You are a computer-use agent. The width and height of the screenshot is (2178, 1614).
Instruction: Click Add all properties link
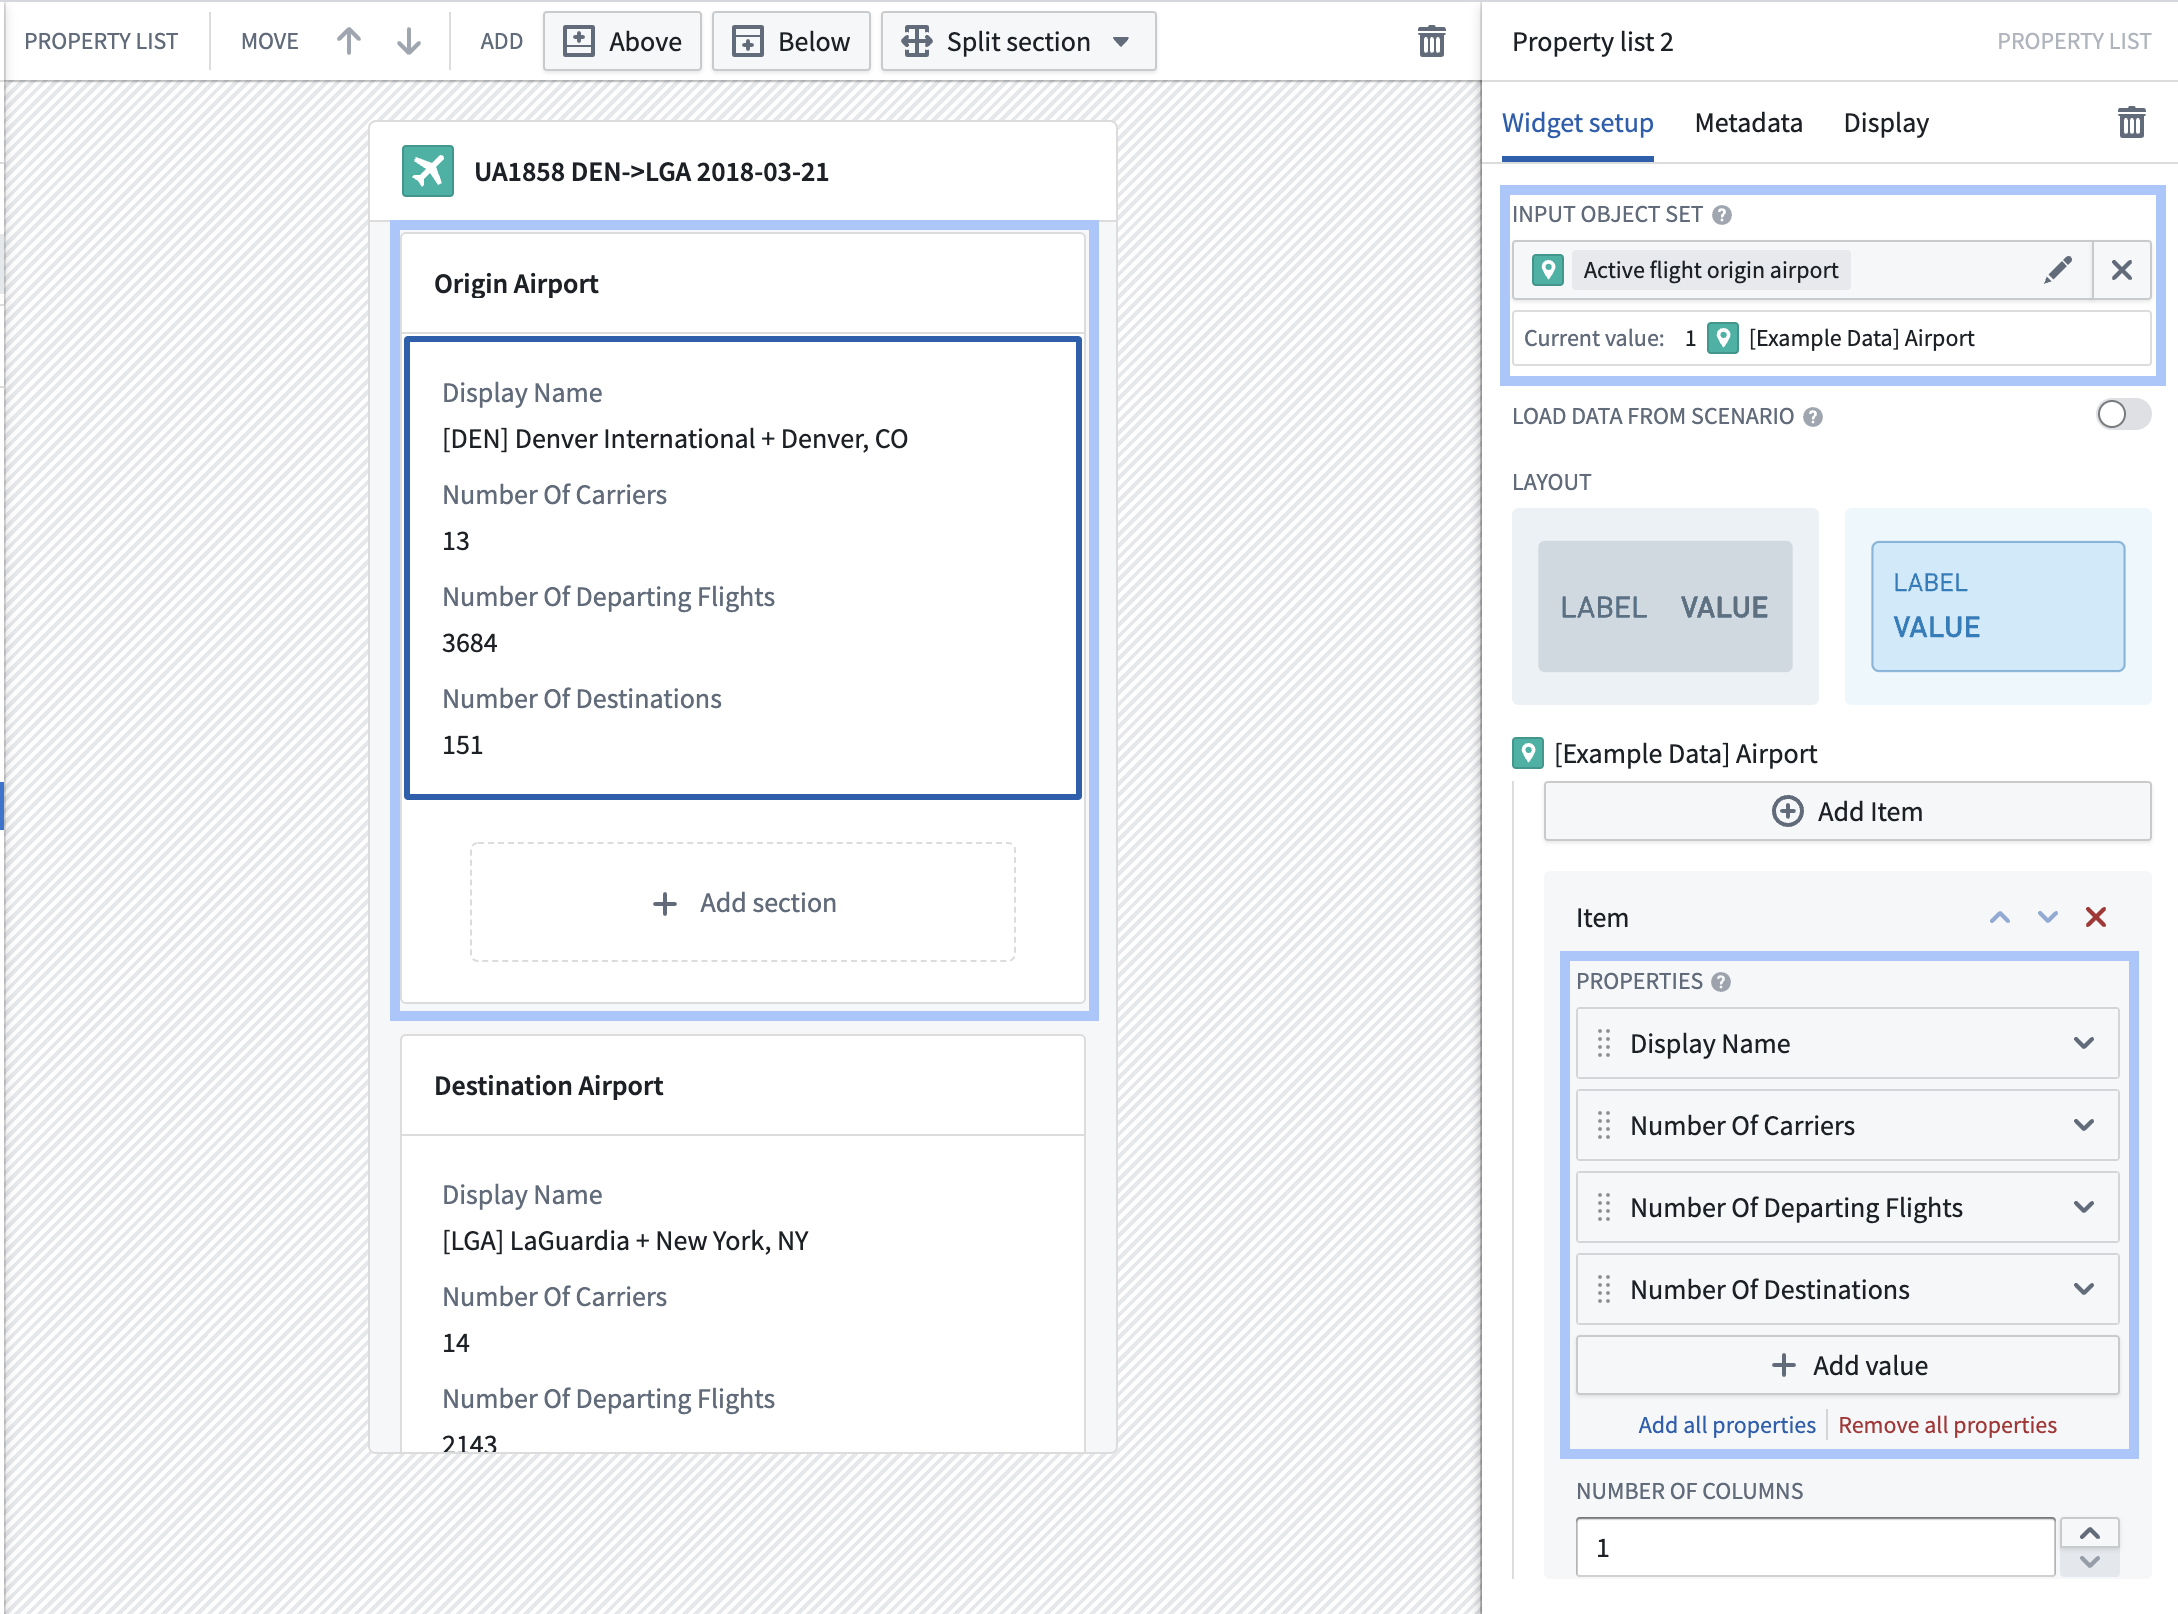1726,1425
